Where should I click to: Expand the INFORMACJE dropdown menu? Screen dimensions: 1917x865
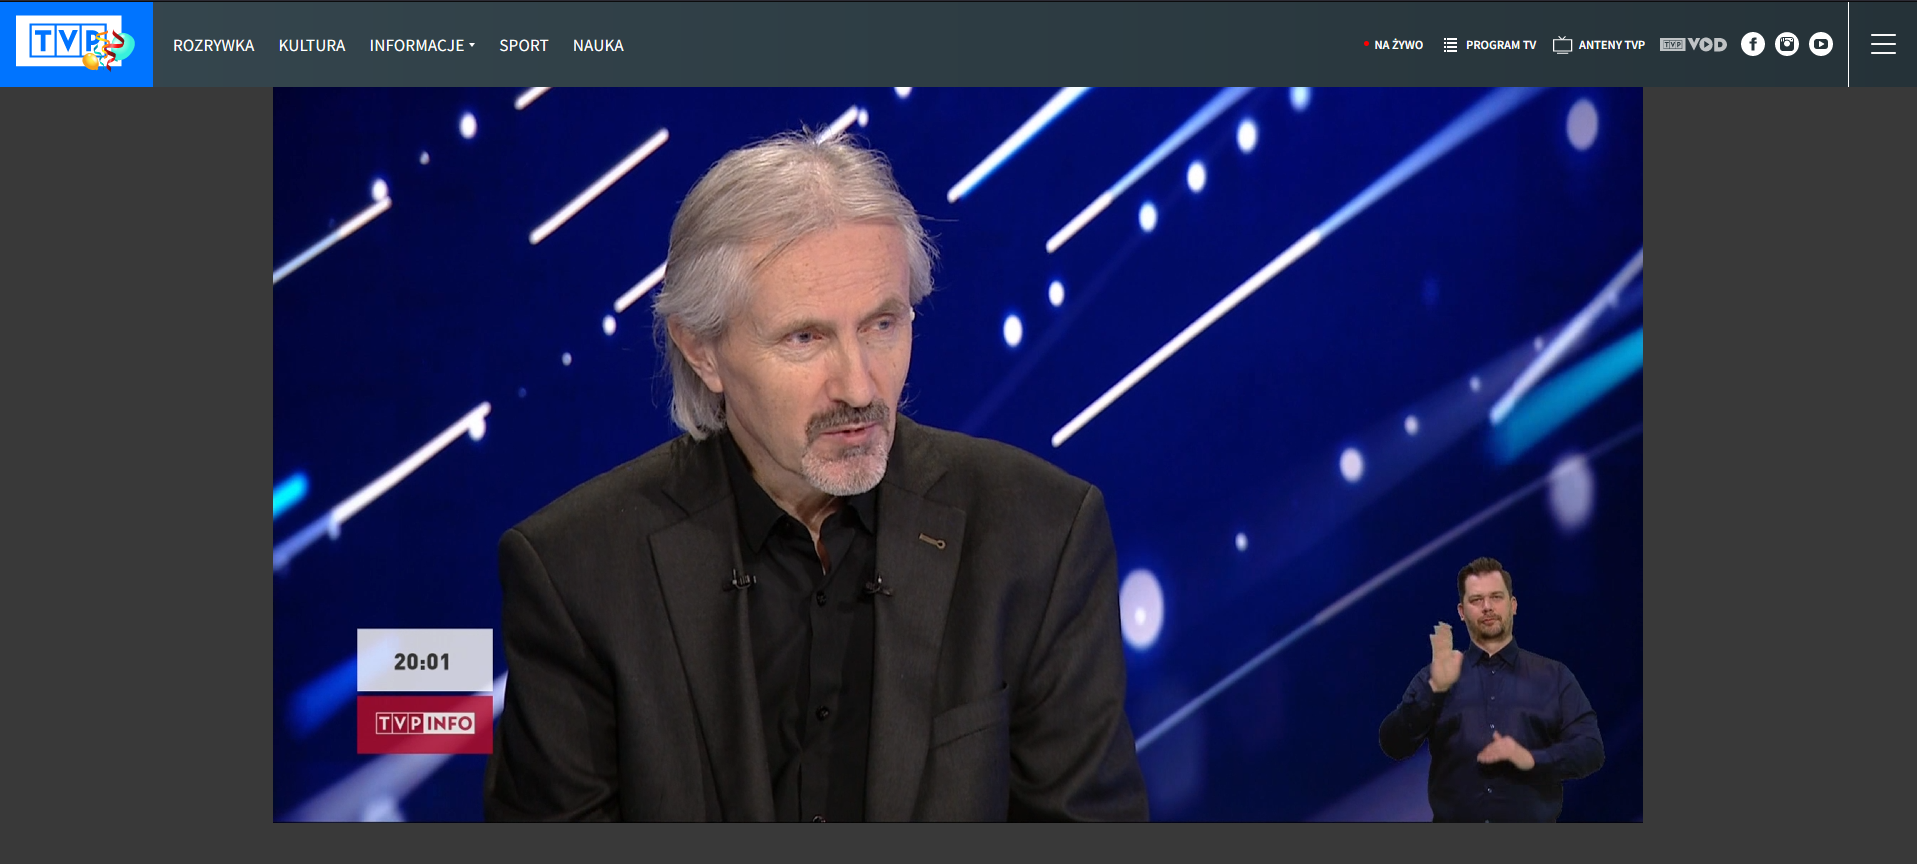[x=417, y=46]
